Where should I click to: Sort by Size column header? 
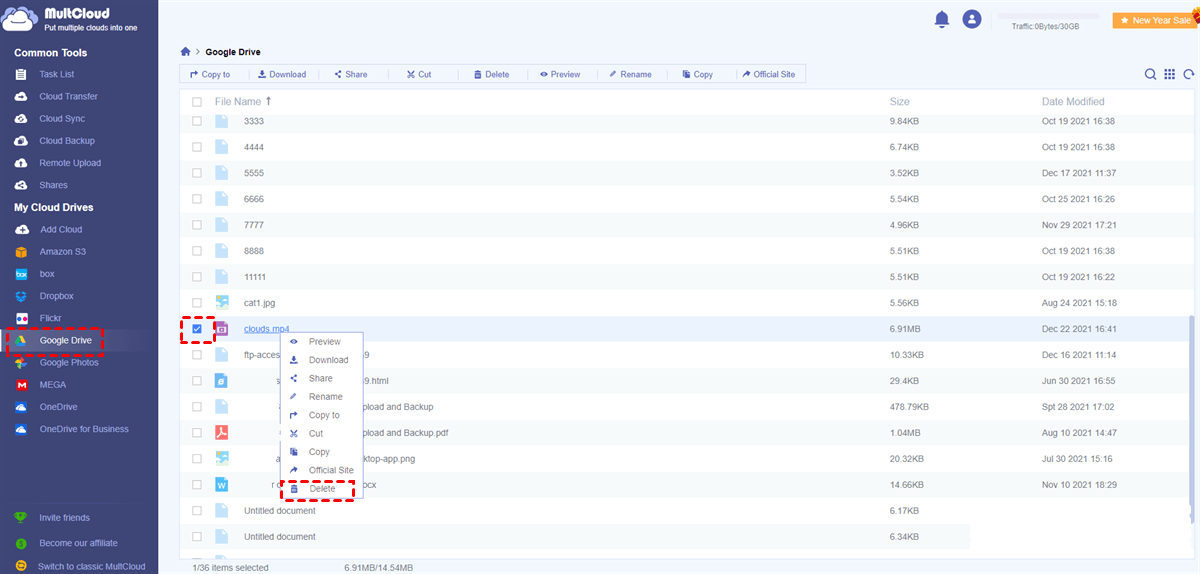click(x=900, y=102)
